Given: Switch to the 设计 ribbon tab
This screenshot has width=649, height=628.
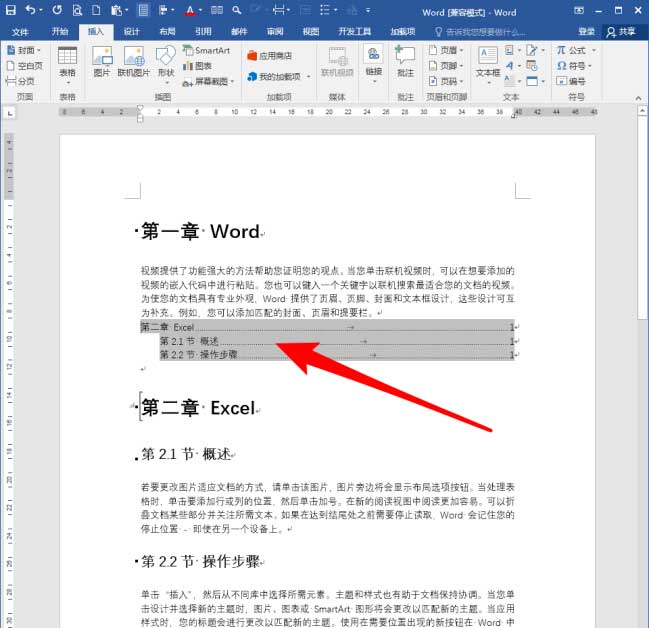Looking at the screenshot, I should tap(132, 31).
